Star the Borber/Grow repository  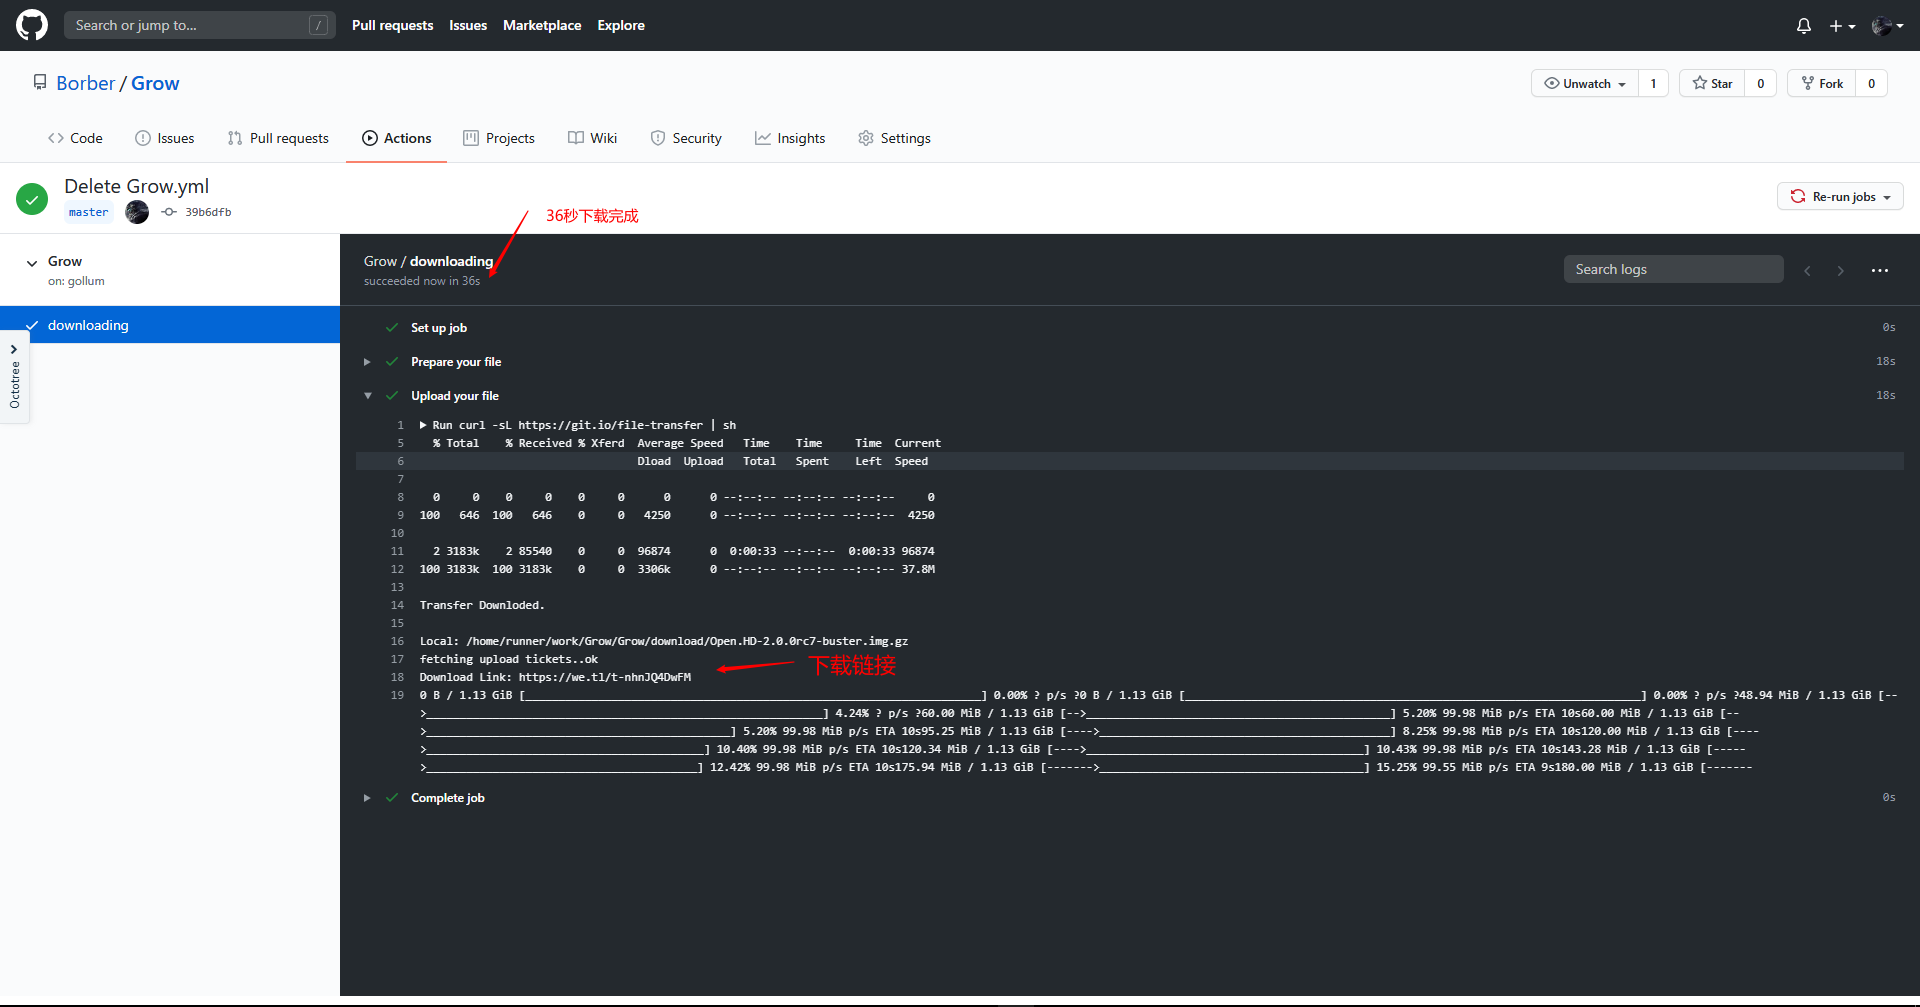[1712, 84]
